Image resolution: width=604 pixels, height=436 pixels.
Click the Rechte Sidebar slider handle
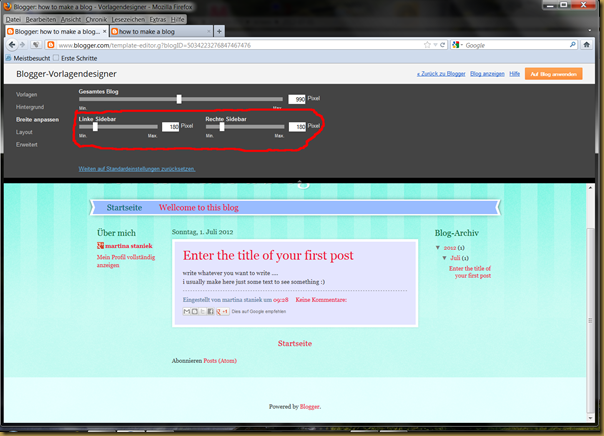click(x=221, y=126)
